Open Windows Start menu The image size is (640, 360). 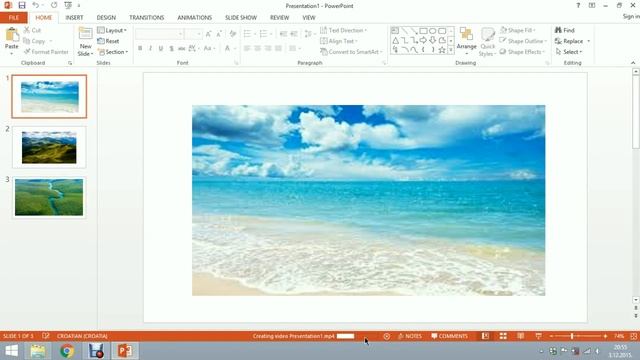11,351
